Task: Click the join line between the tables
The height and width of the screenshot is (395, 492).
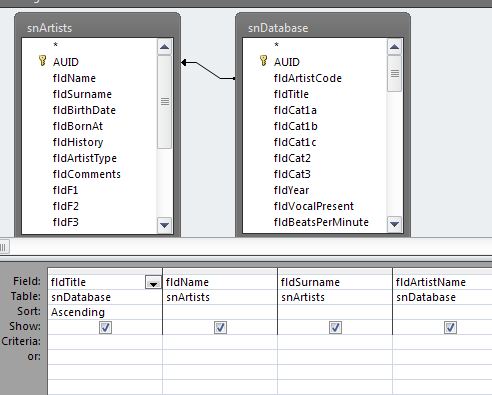Action: tap(208, 70)
